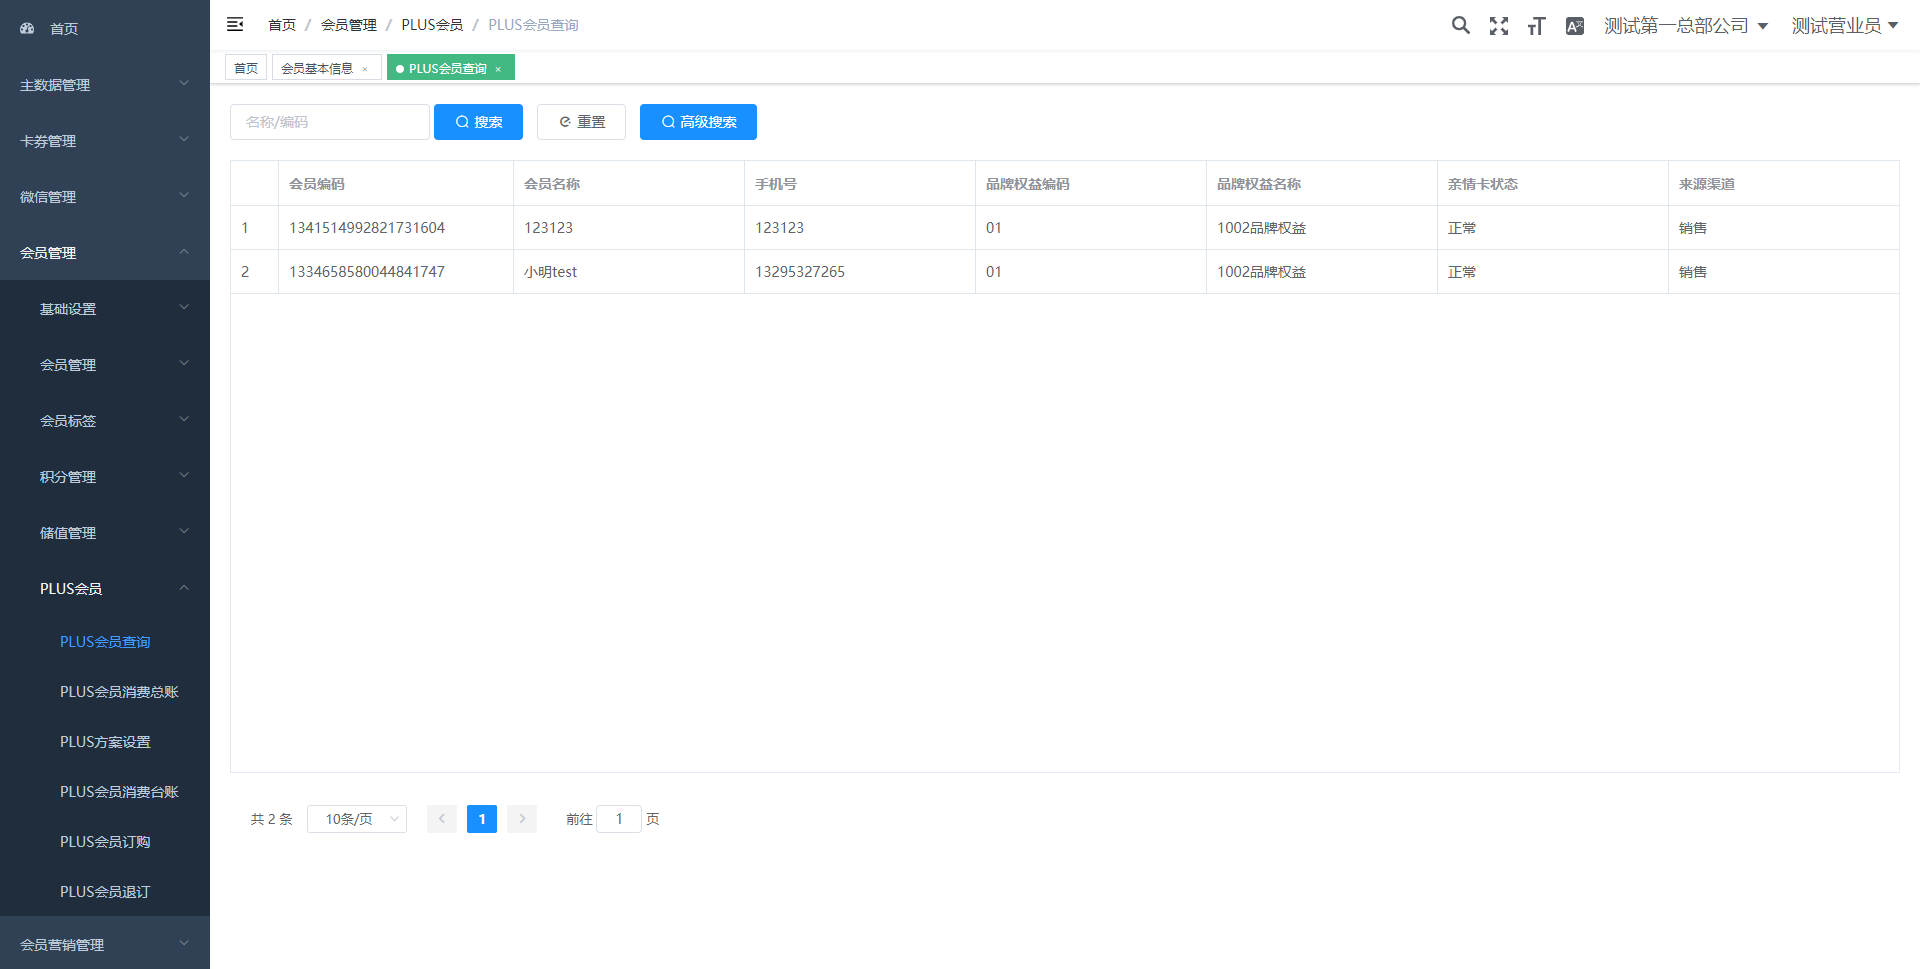Screen dimensions: 1920x969
Task: Switch to the 会员基本信息 tab
Action: coord(317,68)
